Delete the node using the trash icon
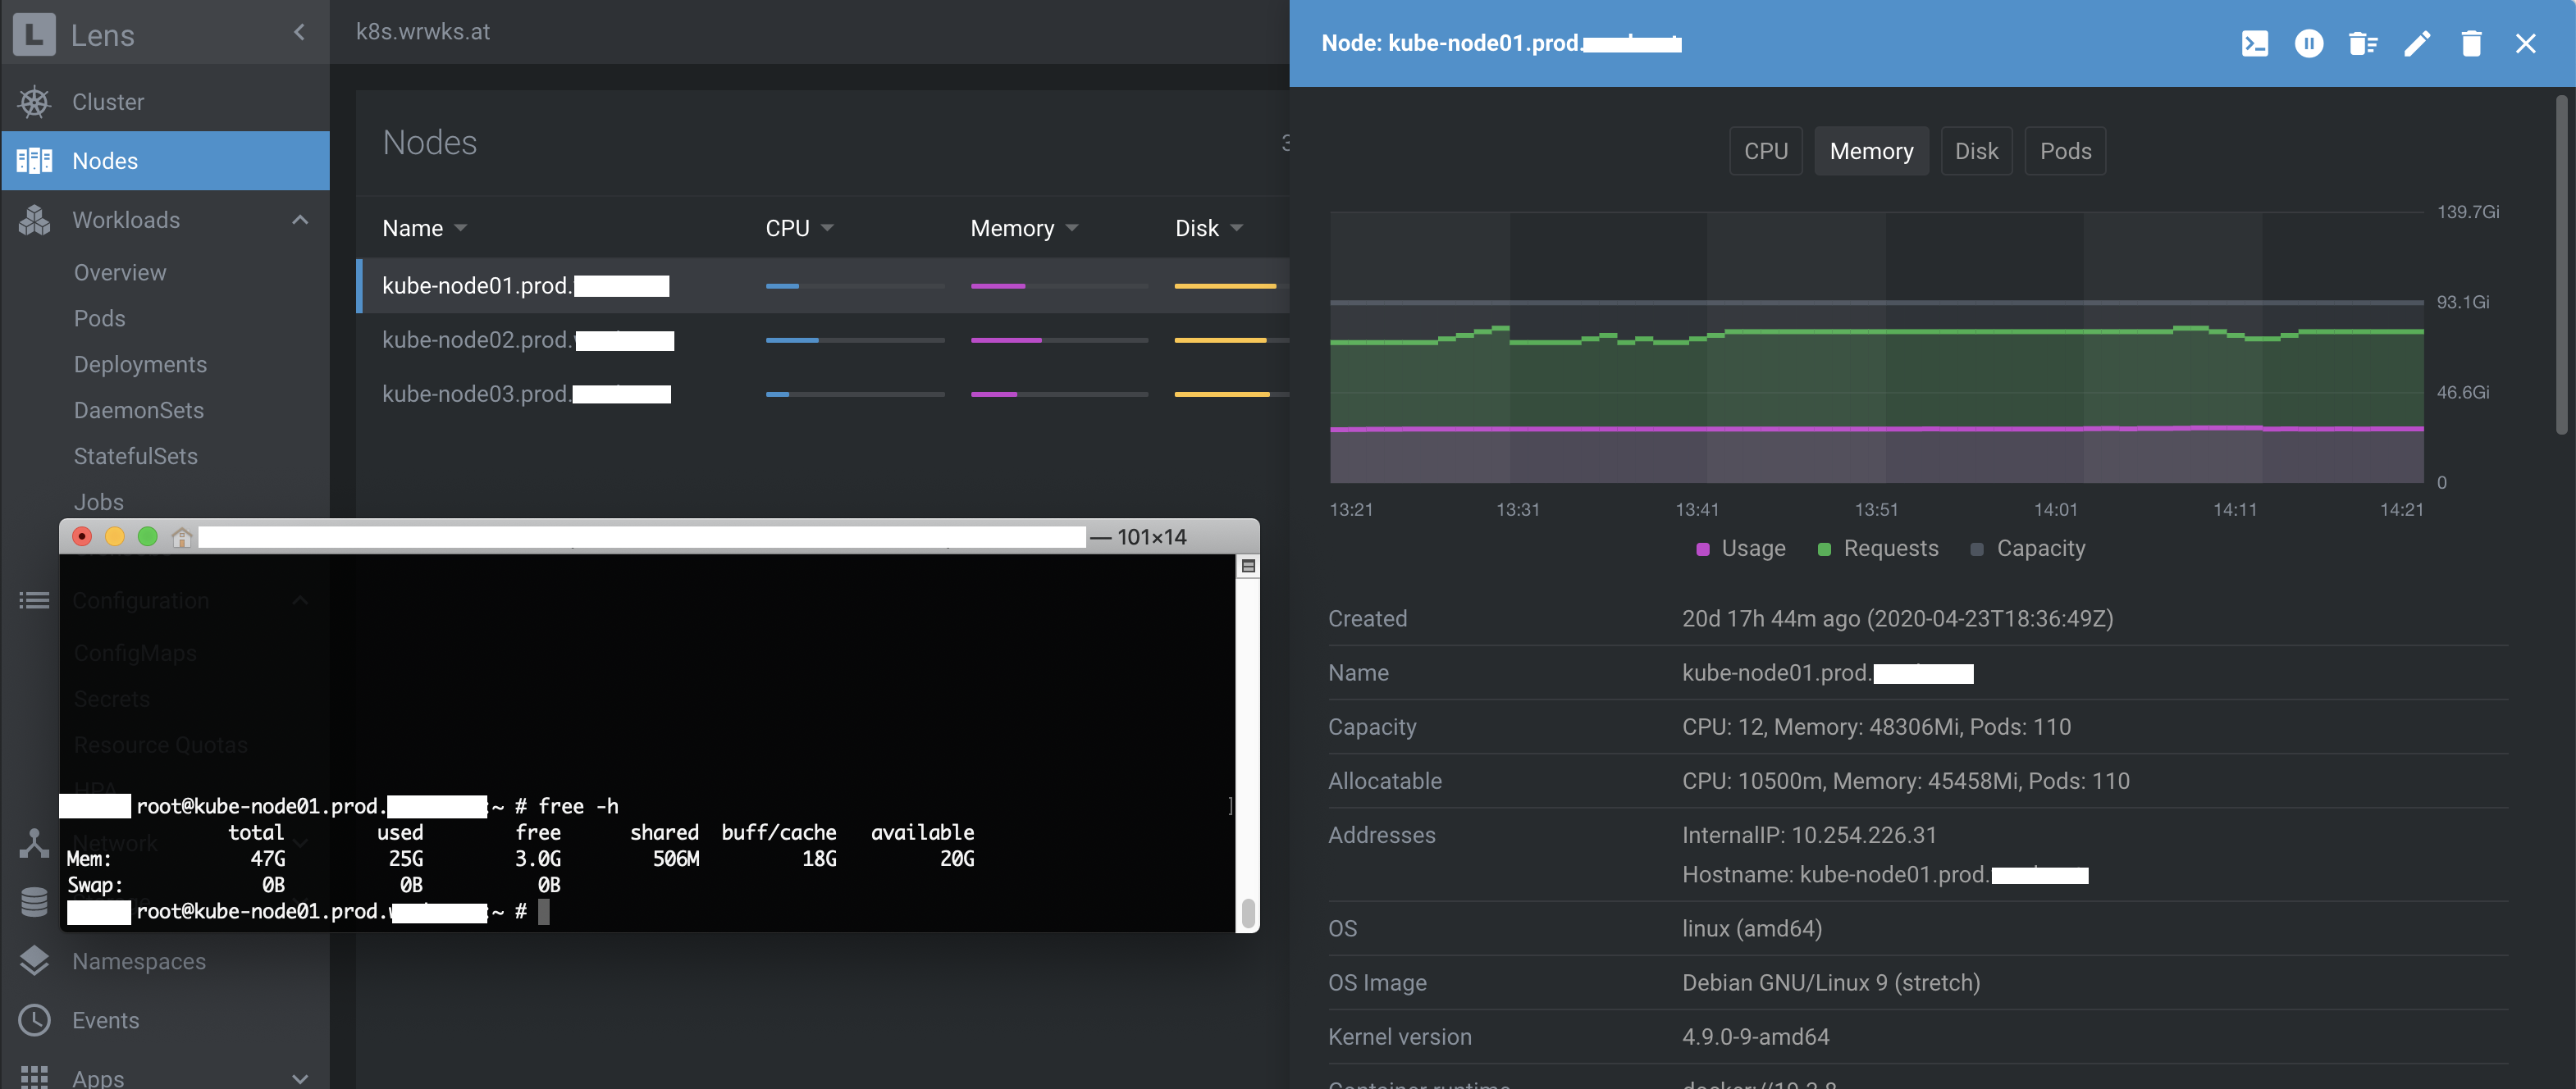The image size is (2576, 1089). (x=2471, y=44)
